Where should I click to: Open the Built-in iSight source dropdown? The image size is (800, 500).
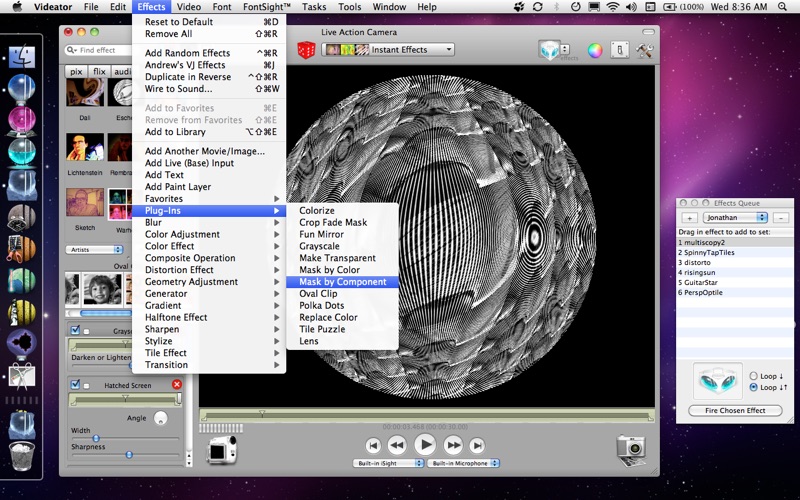pos(388,463)
